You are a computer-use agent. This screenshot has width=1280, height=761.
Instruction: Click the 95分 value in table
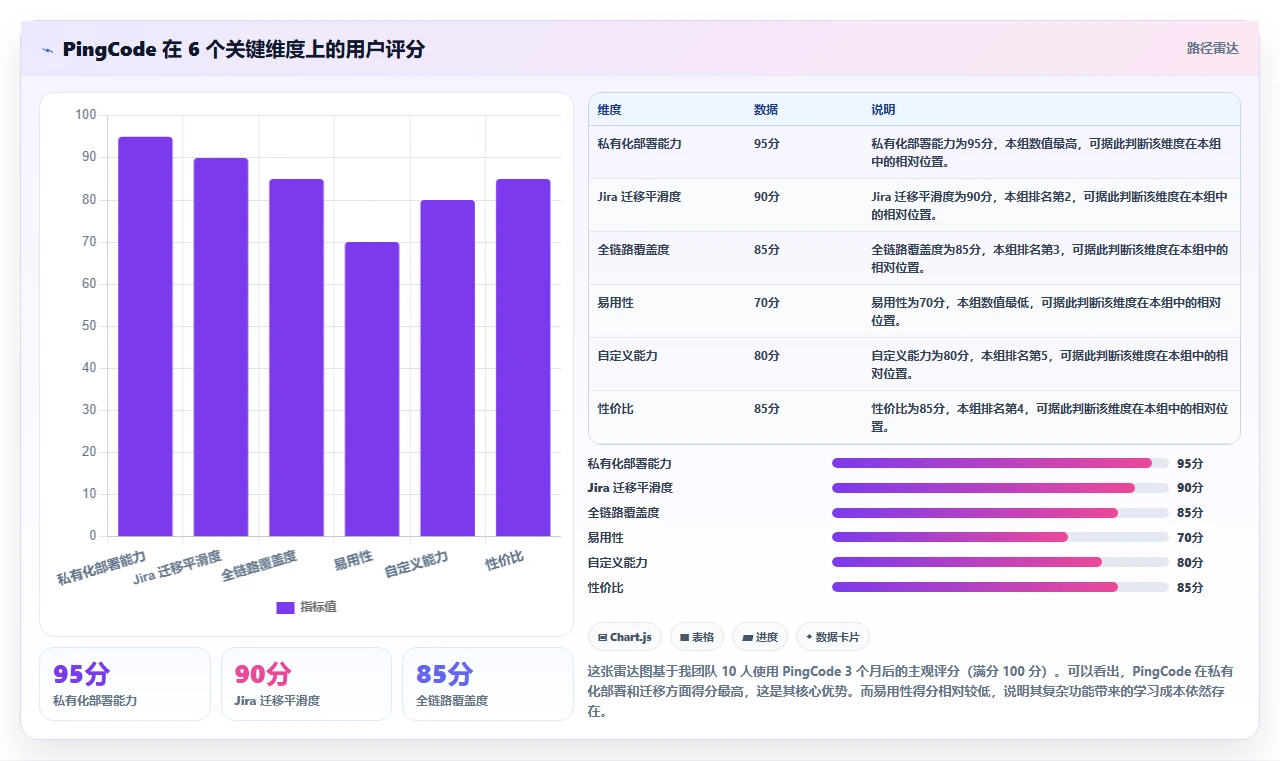pyautogui.click(x=767, y=144)
